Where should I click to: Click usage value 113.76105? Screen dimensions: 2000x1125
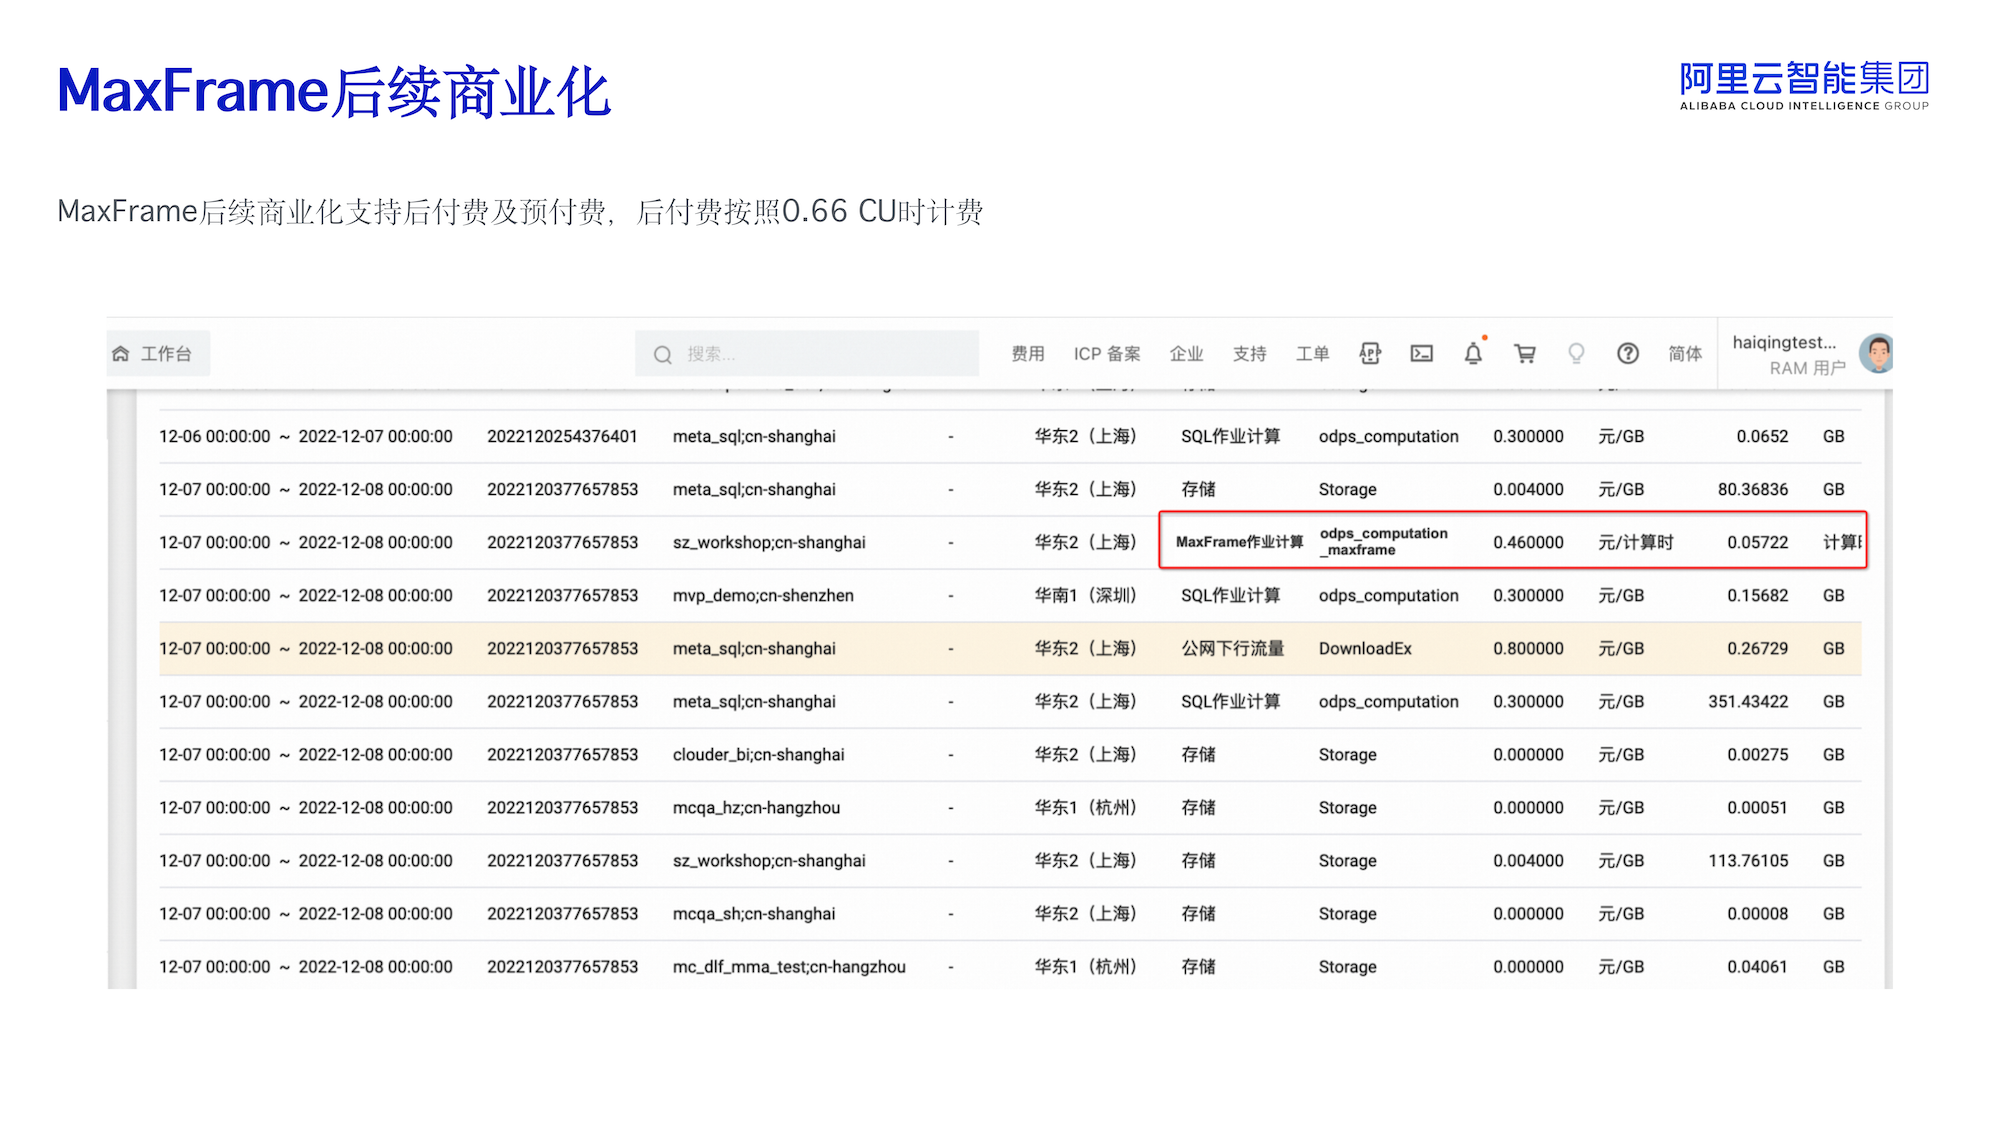coord(1748,860)
